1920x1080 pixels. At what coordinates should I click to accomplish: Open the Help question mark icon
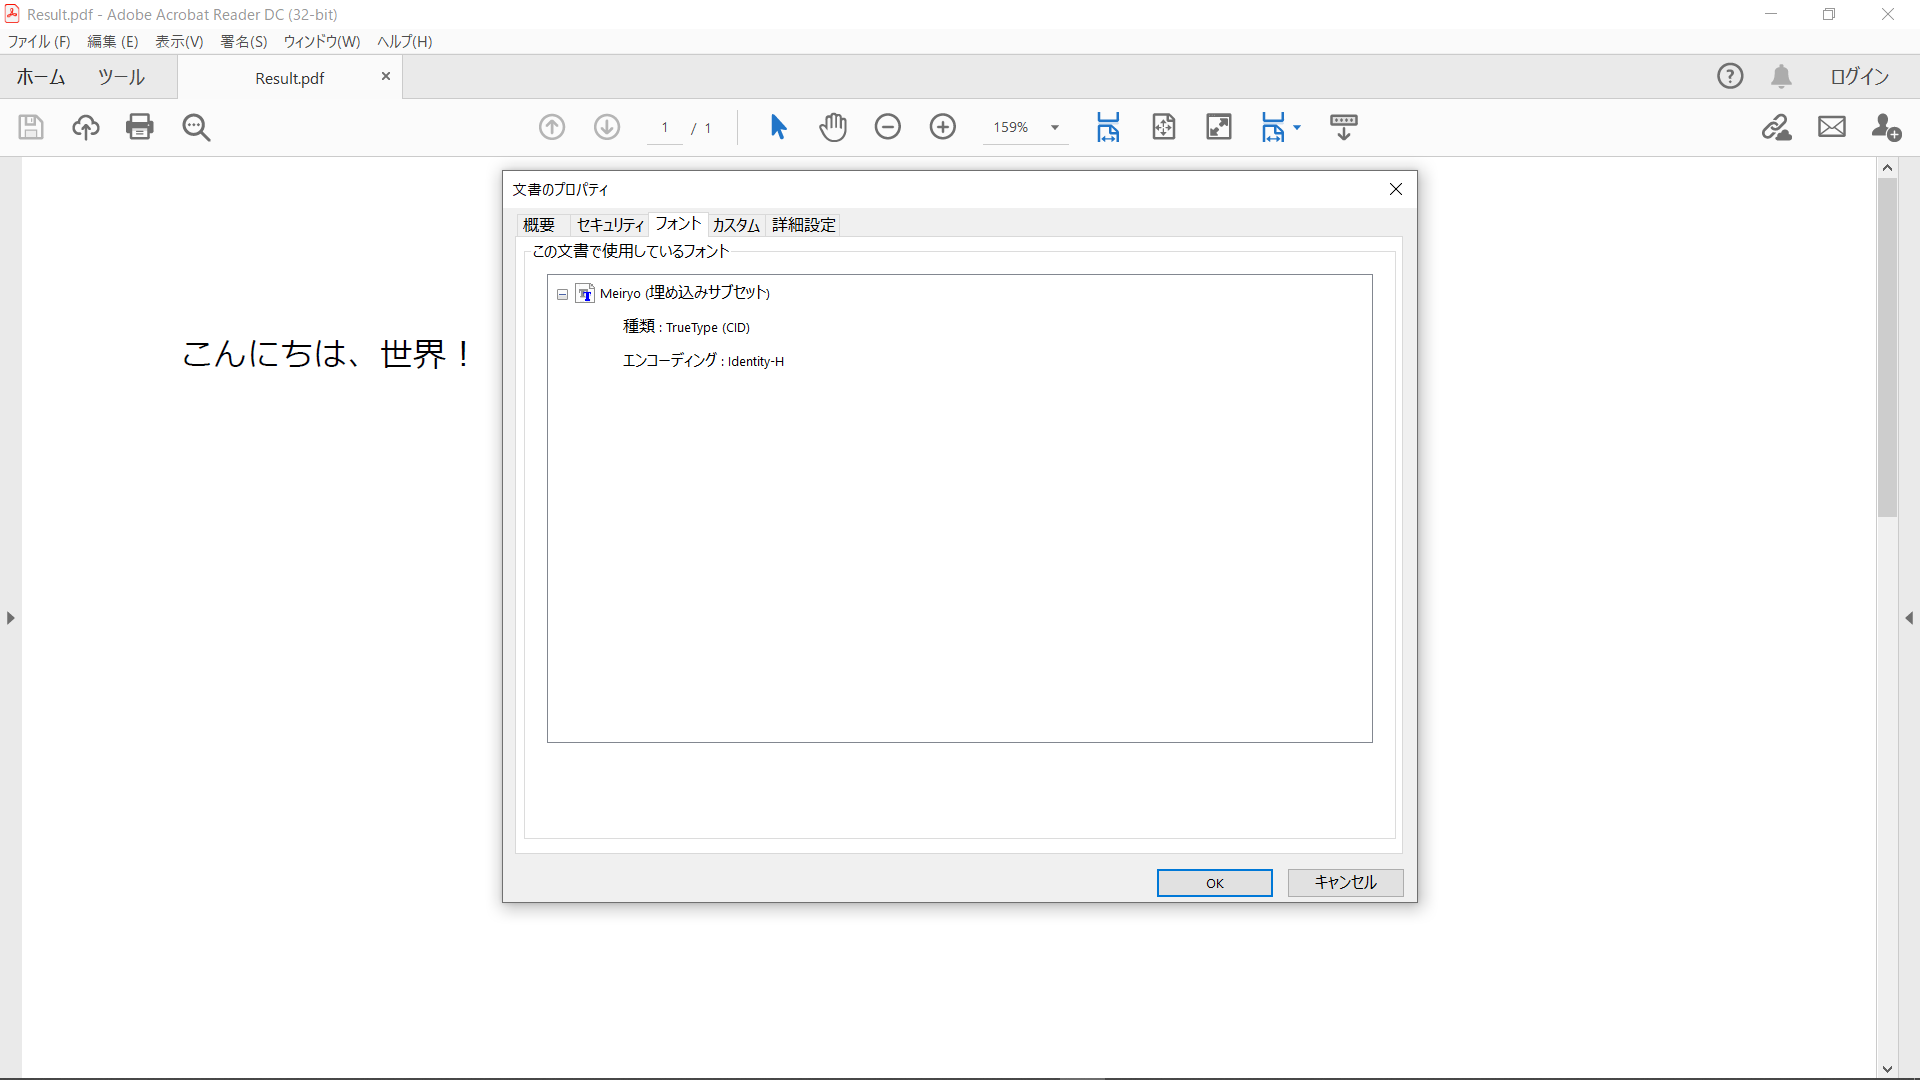(x=1730, y=76)
